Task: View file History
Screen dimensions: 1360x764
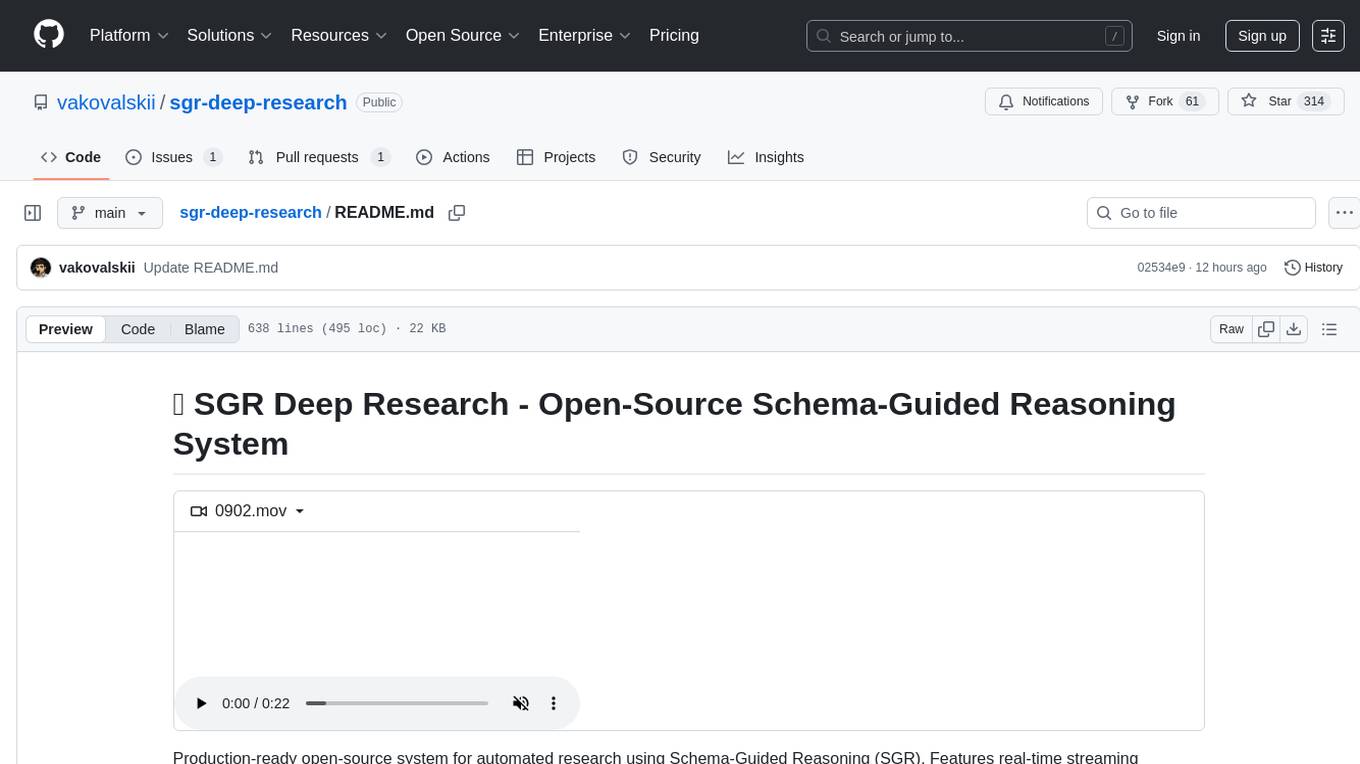Action: pyautogui.click(x=1313, y=268)
